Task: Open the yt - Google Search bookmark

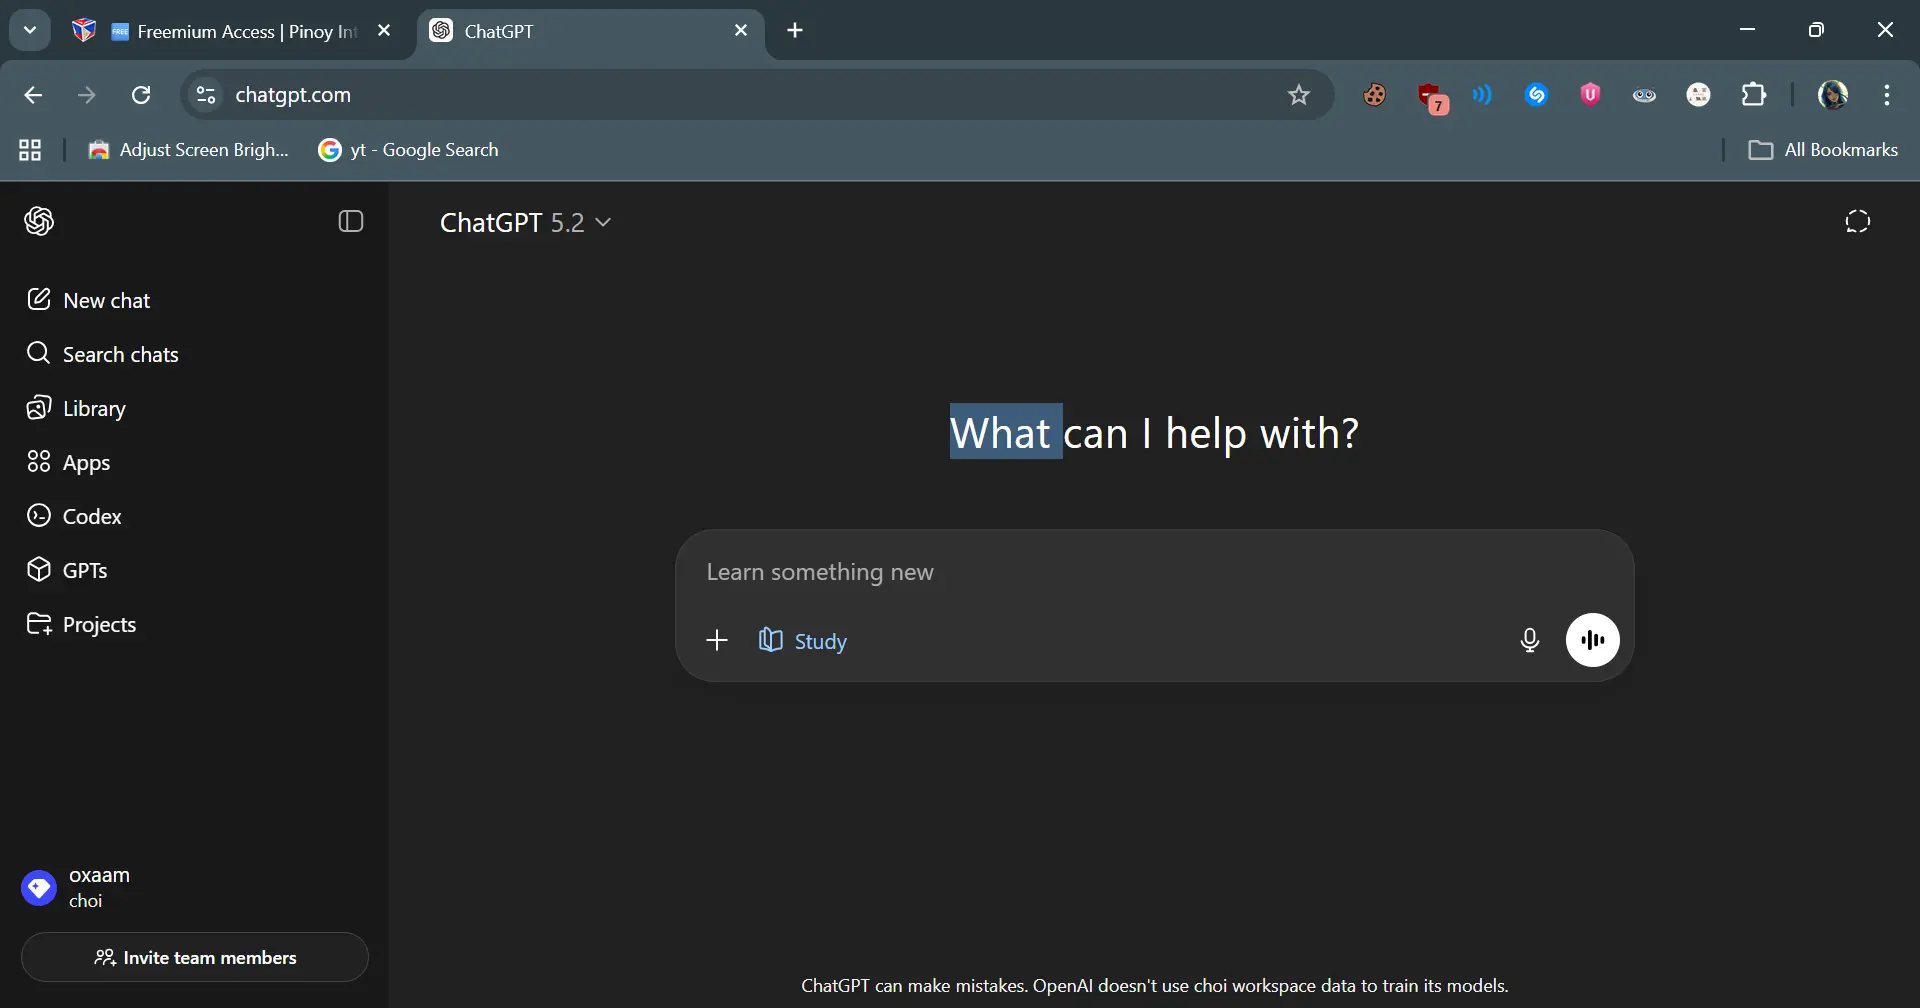Action: pyautogui.click(x=408, y=150)
